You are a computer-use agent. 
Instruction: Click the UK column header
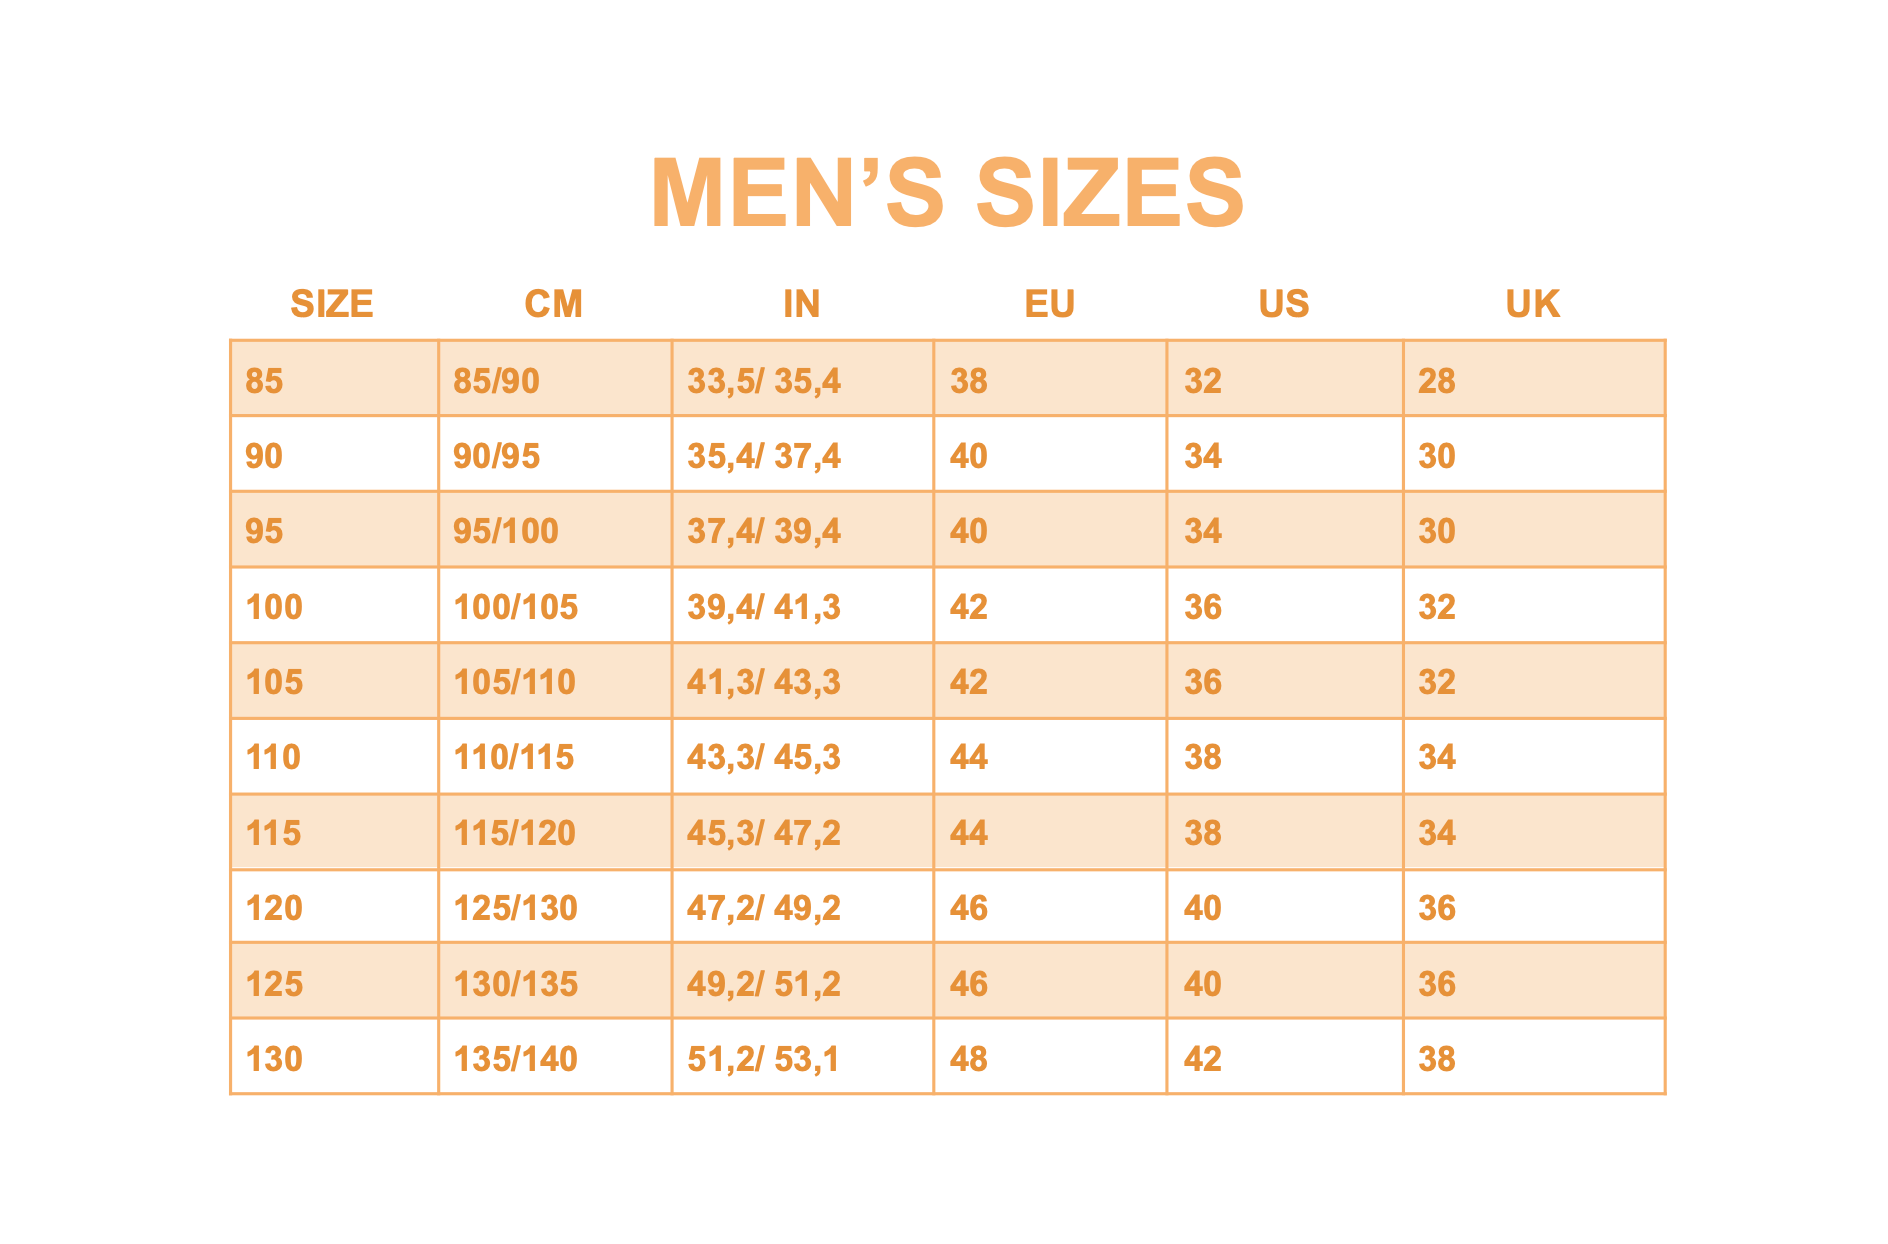(1532, 304)
